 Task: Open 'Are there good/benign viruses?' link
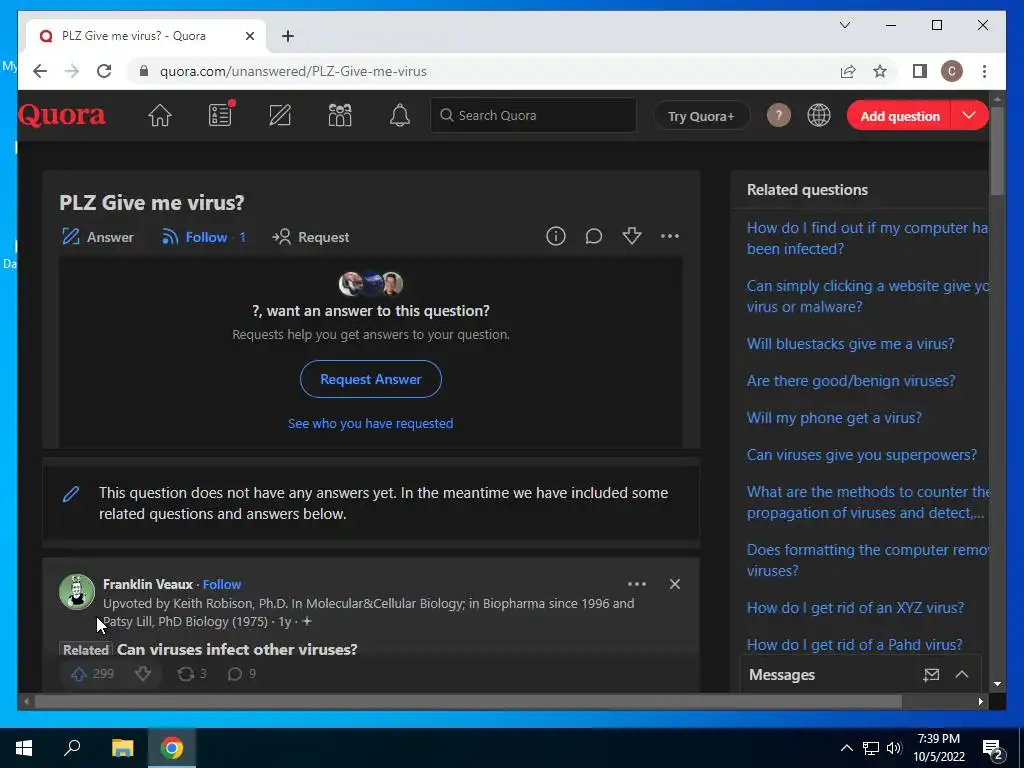851,381
